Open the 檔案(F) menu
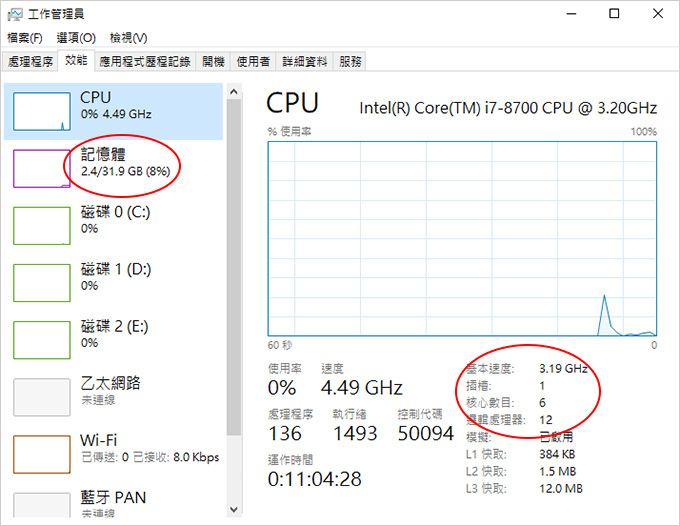Viewport: 680px width, 526px height. pyautogui.click(x=25, y=38)
